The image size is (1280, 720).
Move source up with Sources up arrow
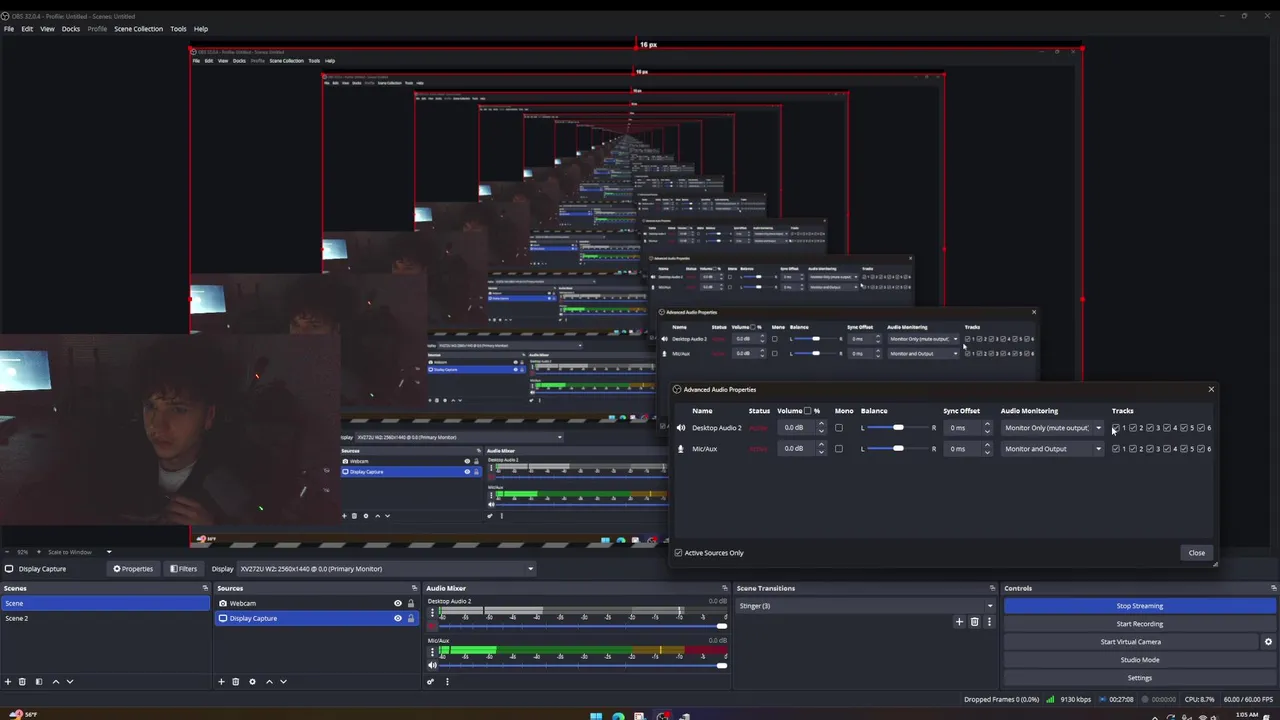coord(269,681)
